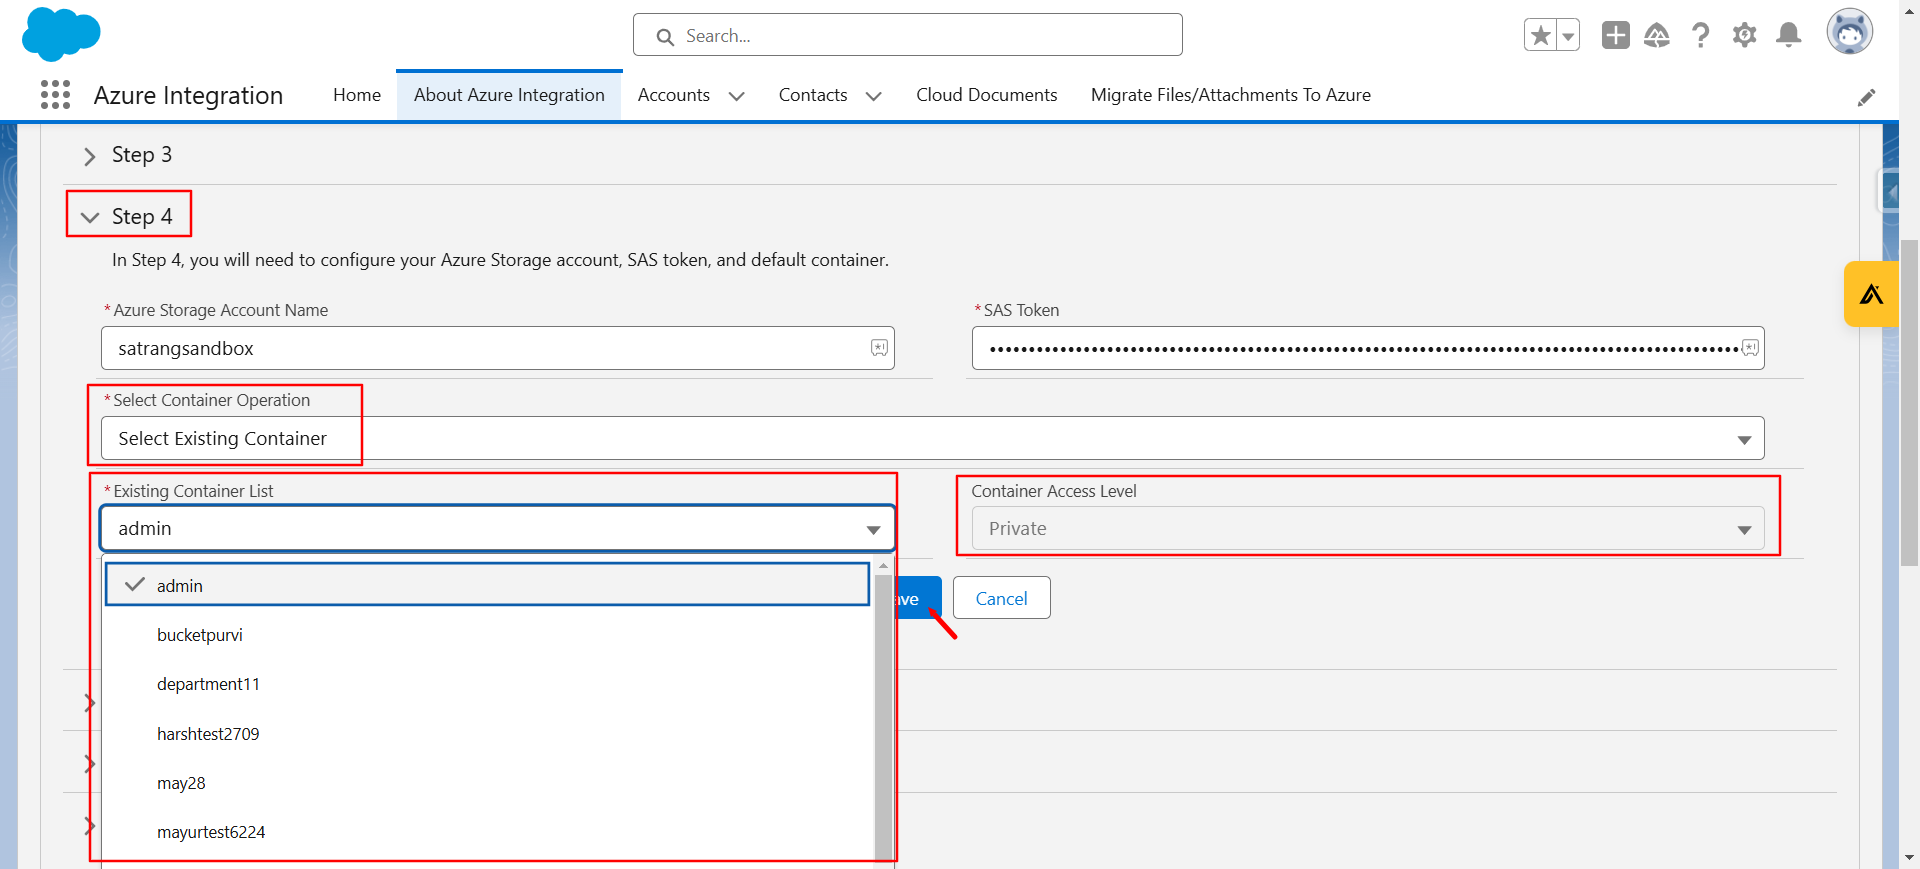
Task: Go to the Home tab
Action: point(357,95)
